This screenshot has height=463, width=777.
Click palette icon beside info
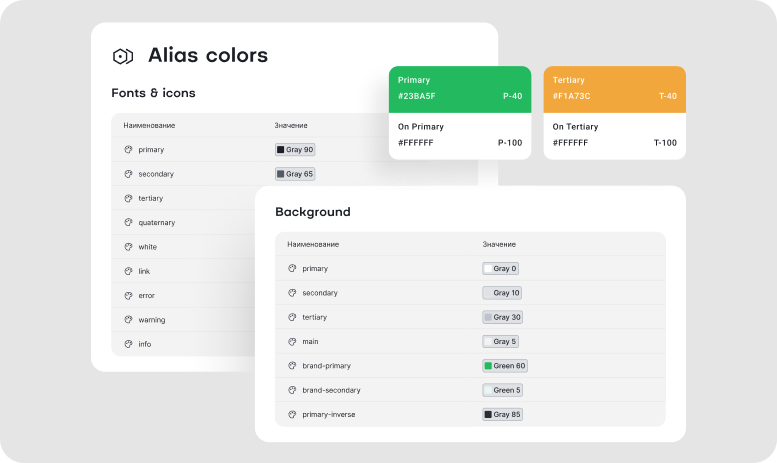(x=128, y=344)
